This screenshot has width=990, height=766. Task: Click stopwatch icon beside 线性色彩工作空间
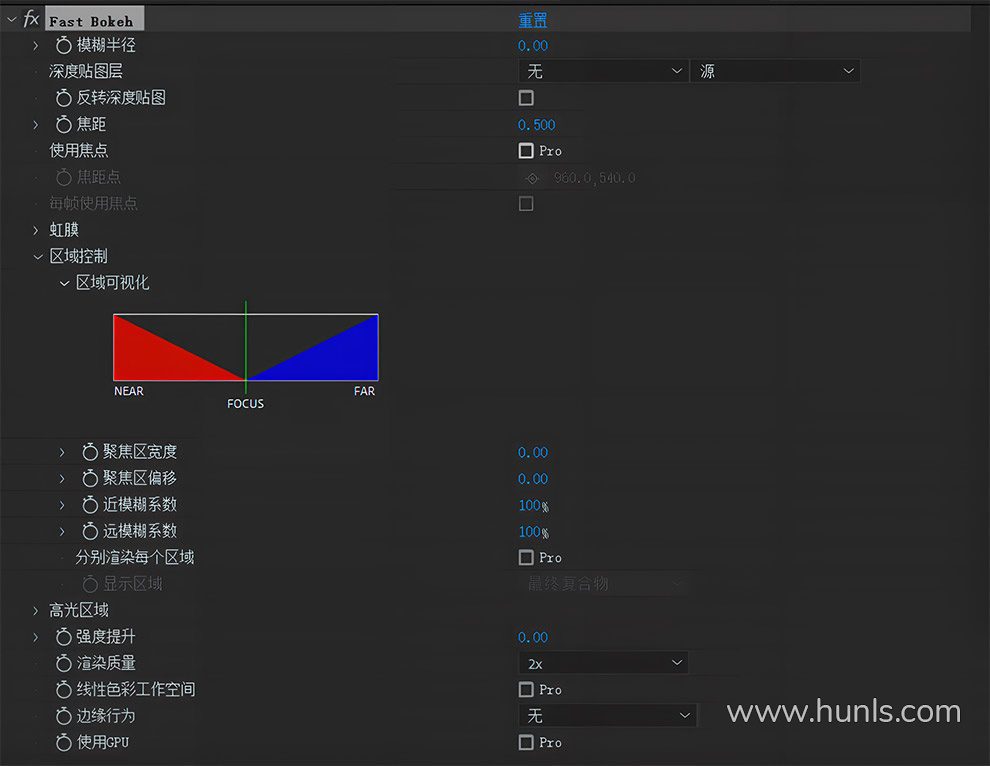(x=63, y=690)
